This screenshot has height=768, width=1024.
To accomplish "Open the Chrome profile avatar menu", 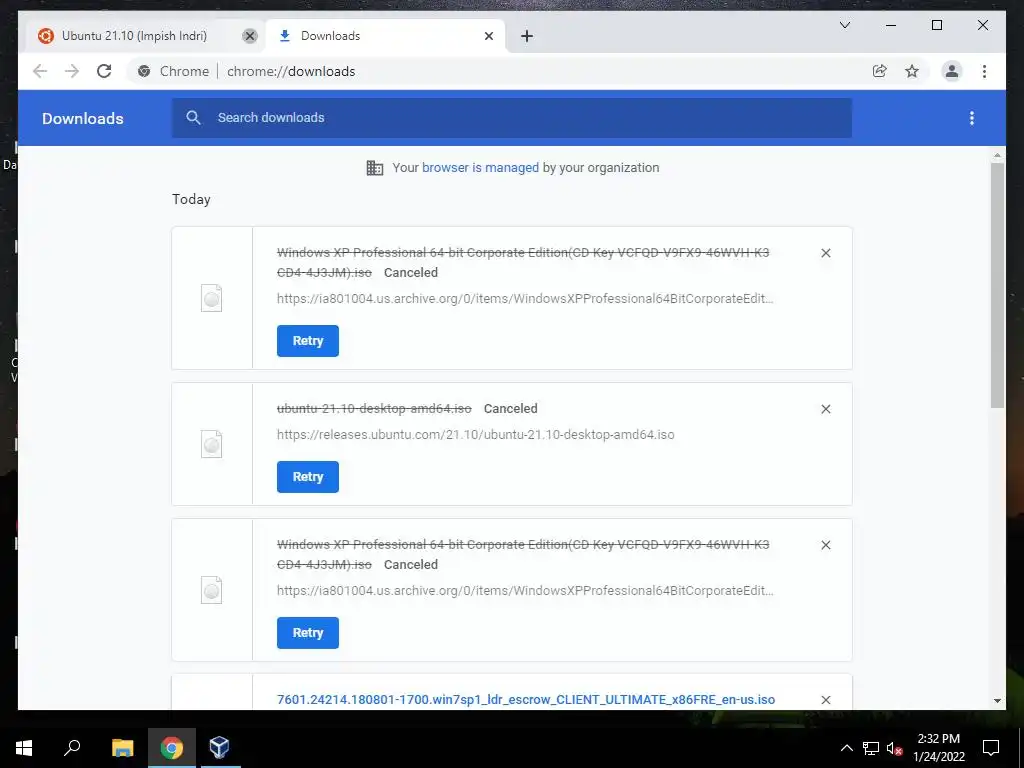I will pos(952,71).
